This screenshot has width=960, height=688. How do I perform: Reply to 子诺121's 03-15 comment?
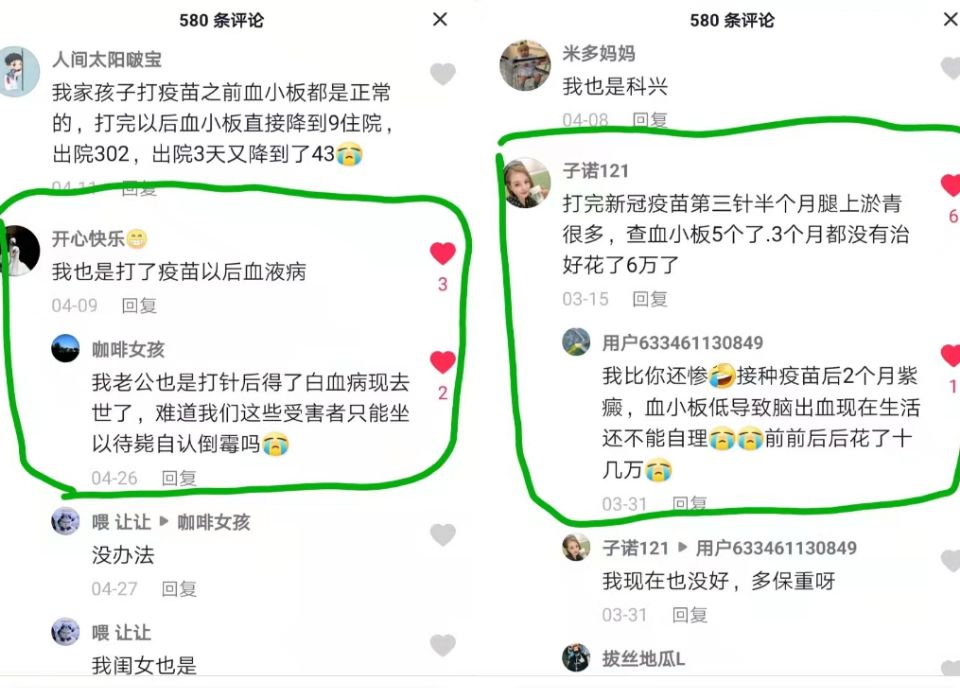click(x=650, y=299)
